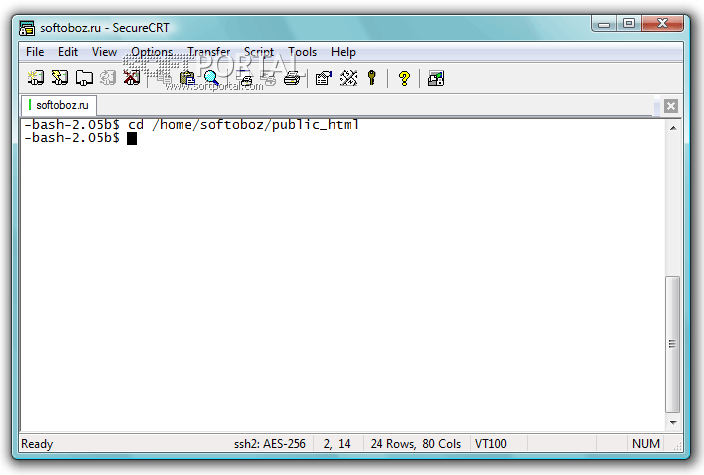Click 'VT100' emulation status entry
704x475 pixels.
click(x=490, y=444)
